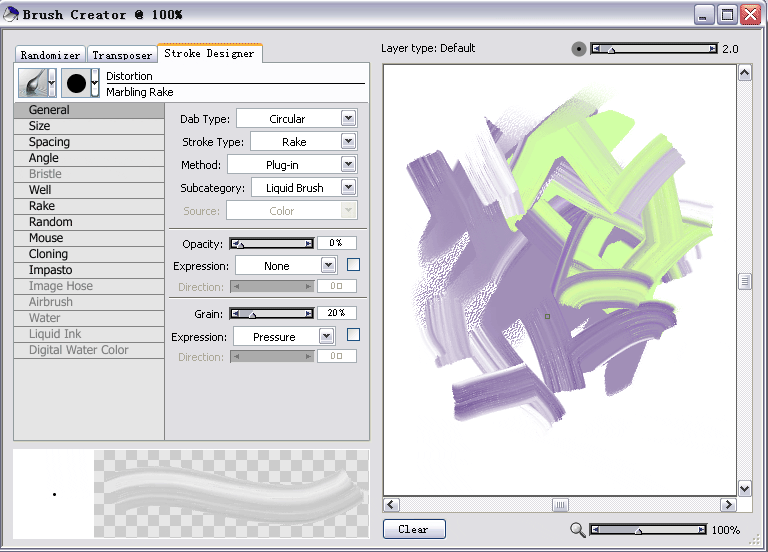Screen dimensions: 768x552
Task: Open the Cloning section
Action: pyautogui.click(x=89, y=254)
